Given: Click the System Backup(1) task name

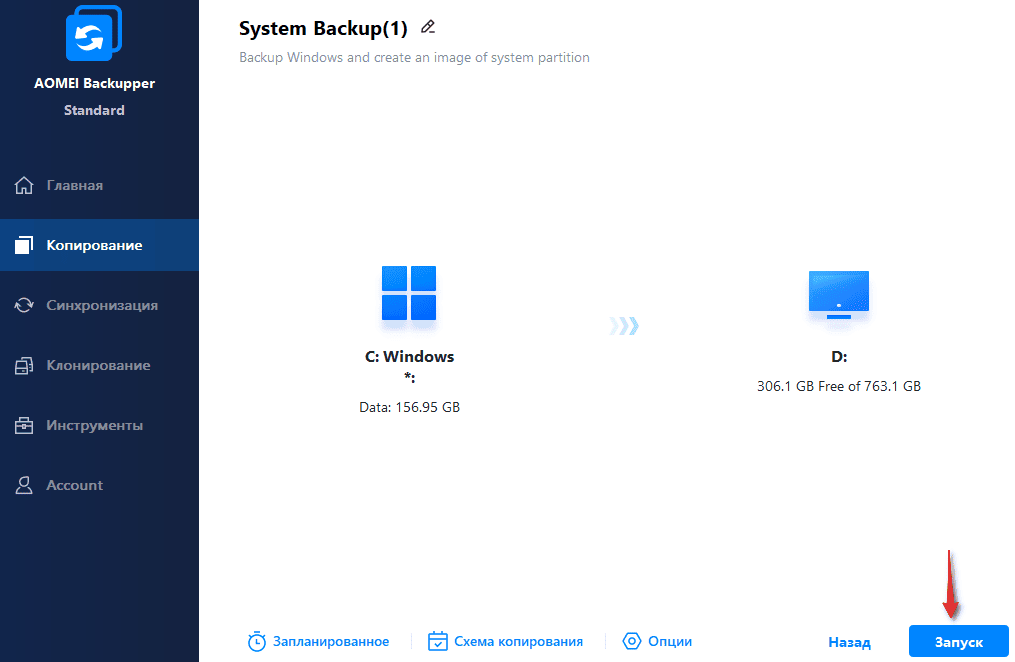Looking at the screenshot, I should [x=323, y=28].
